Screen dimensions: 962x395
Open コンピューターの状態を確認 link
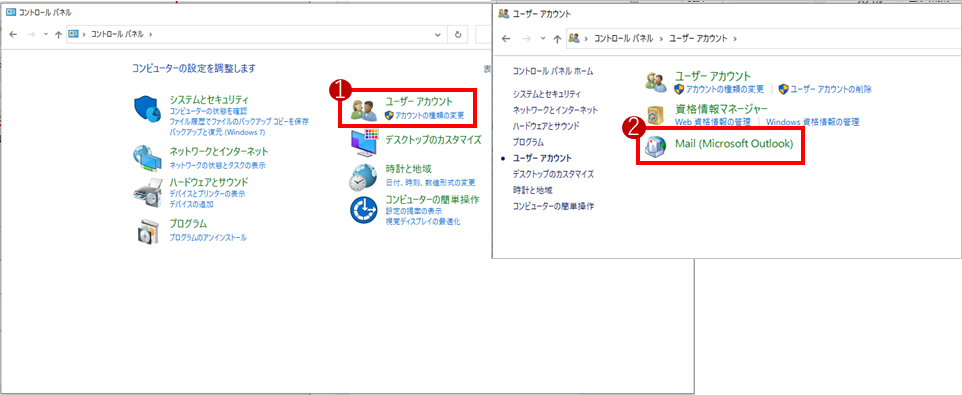pyautogui.click(x=208, y=111)
